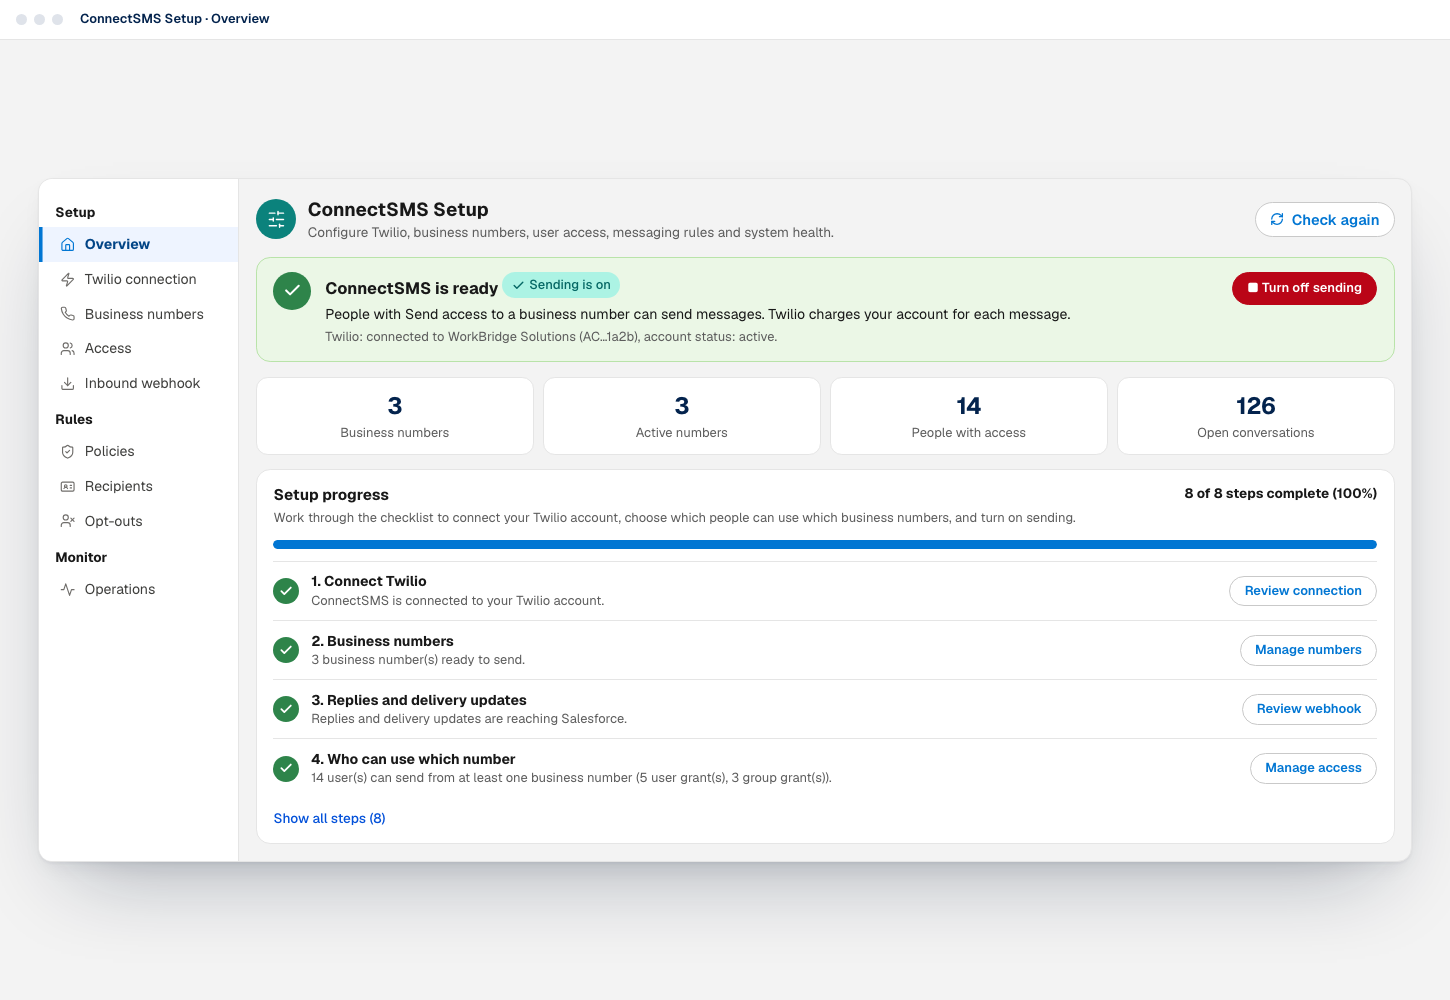Image resolution: width=1450 pixels, height=1000 pixels.
Task: Click the Check again button
Action: pyautogui.click(x=1324, y=220)
